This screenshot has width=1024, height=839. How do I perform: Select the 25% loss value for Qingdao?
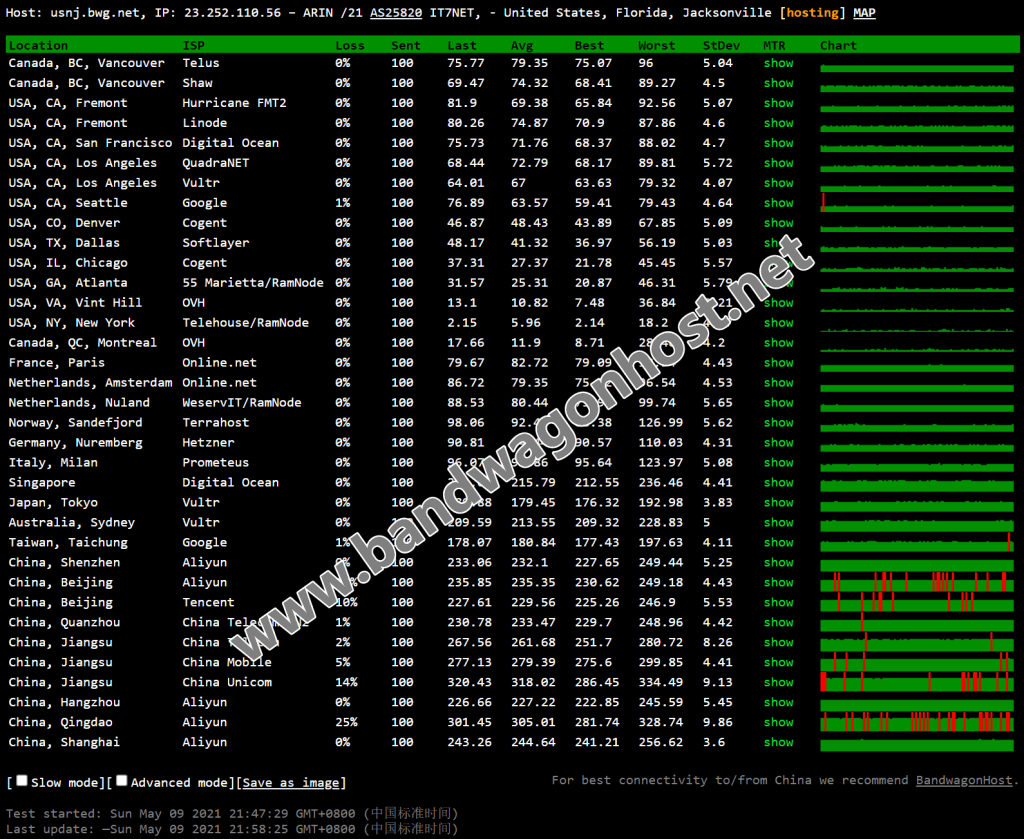[x=346, y=723]
